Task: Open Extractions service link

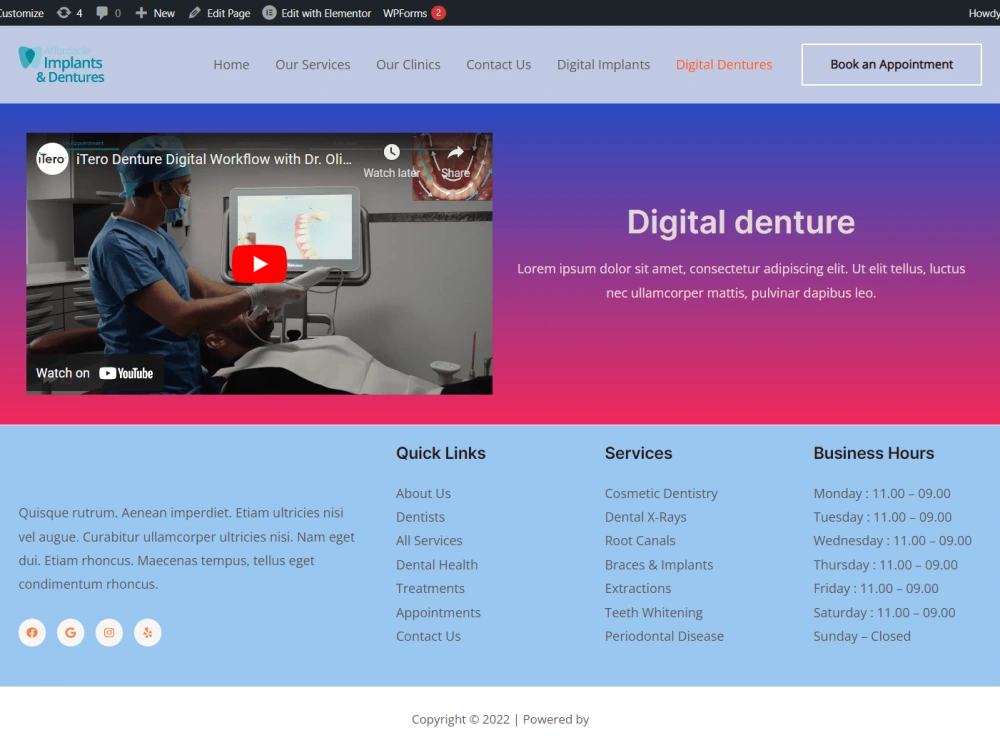Action: (x=638, y=589)
